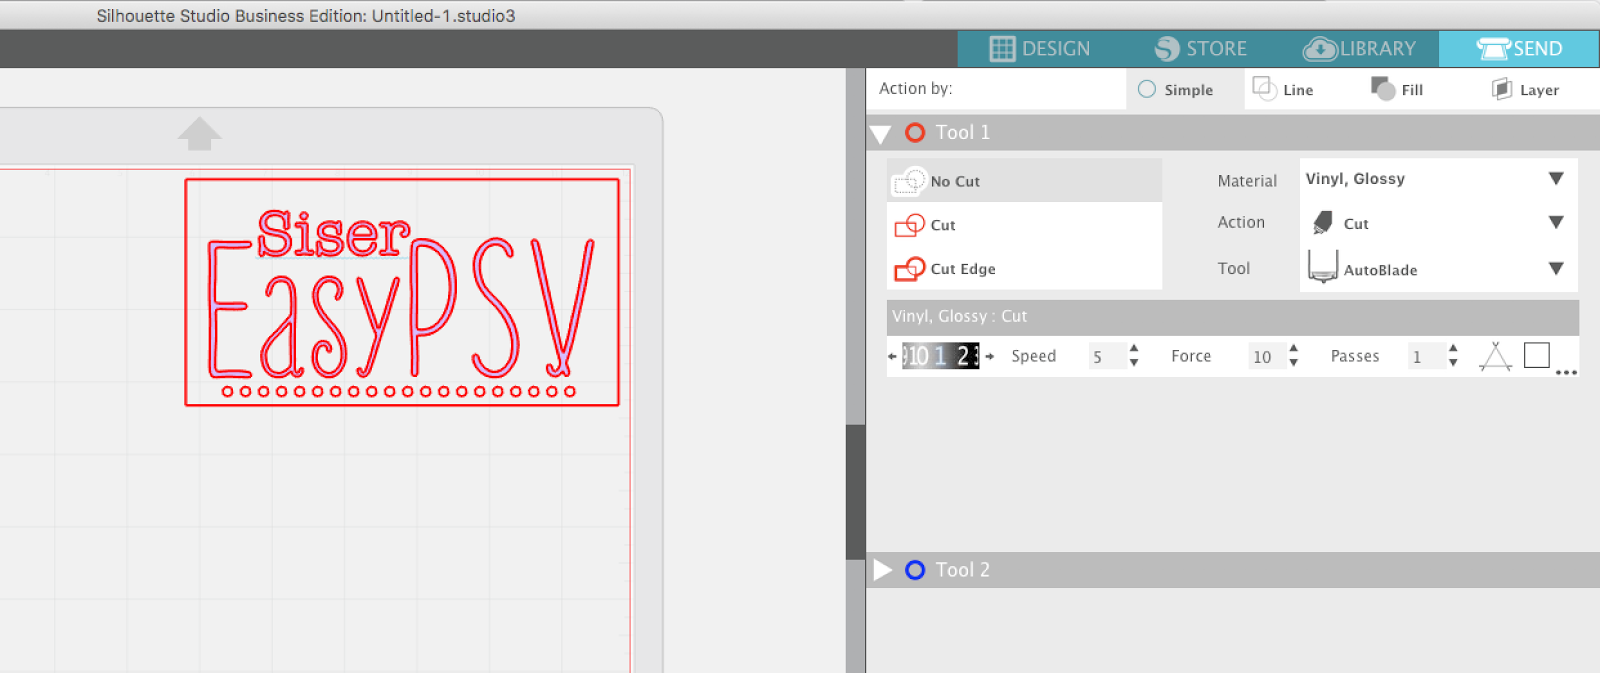The image size is (1600, 673).
Task: Click the No Cut icon
Action: (910, 181)
